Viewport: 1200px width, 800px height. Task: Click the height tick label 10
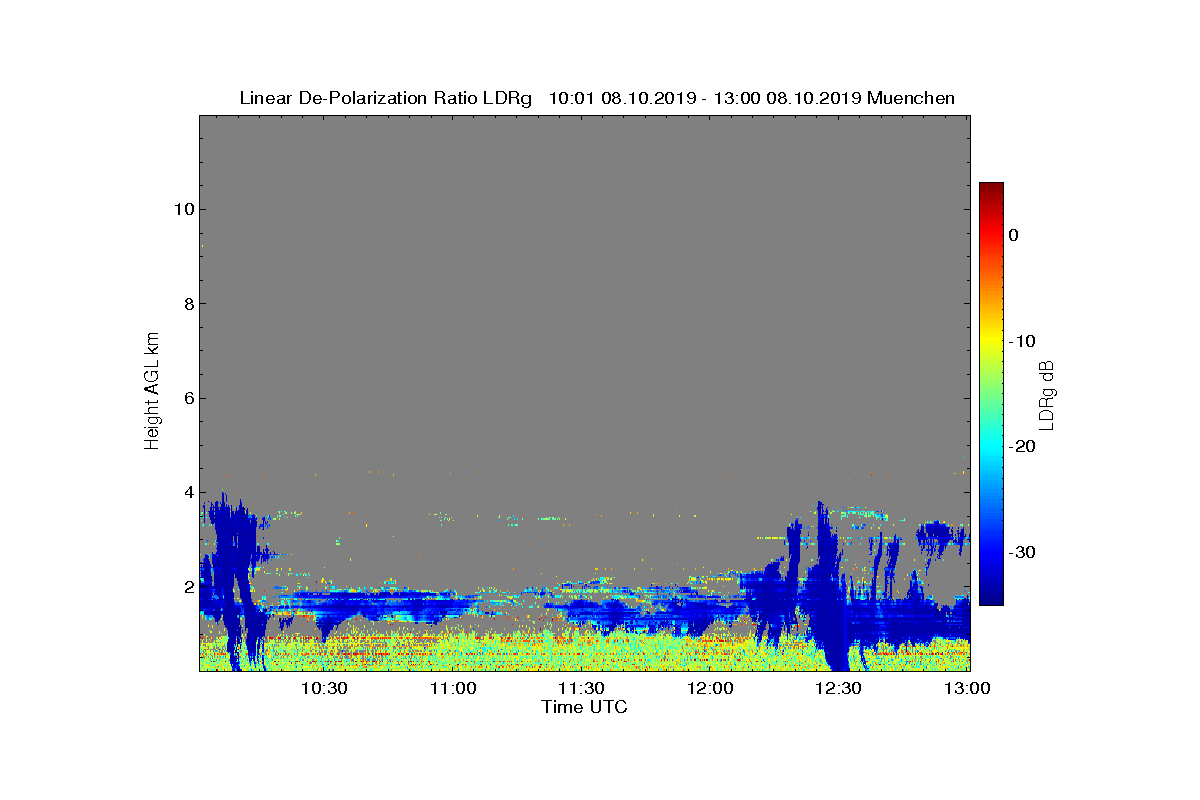tap(182, 209)
